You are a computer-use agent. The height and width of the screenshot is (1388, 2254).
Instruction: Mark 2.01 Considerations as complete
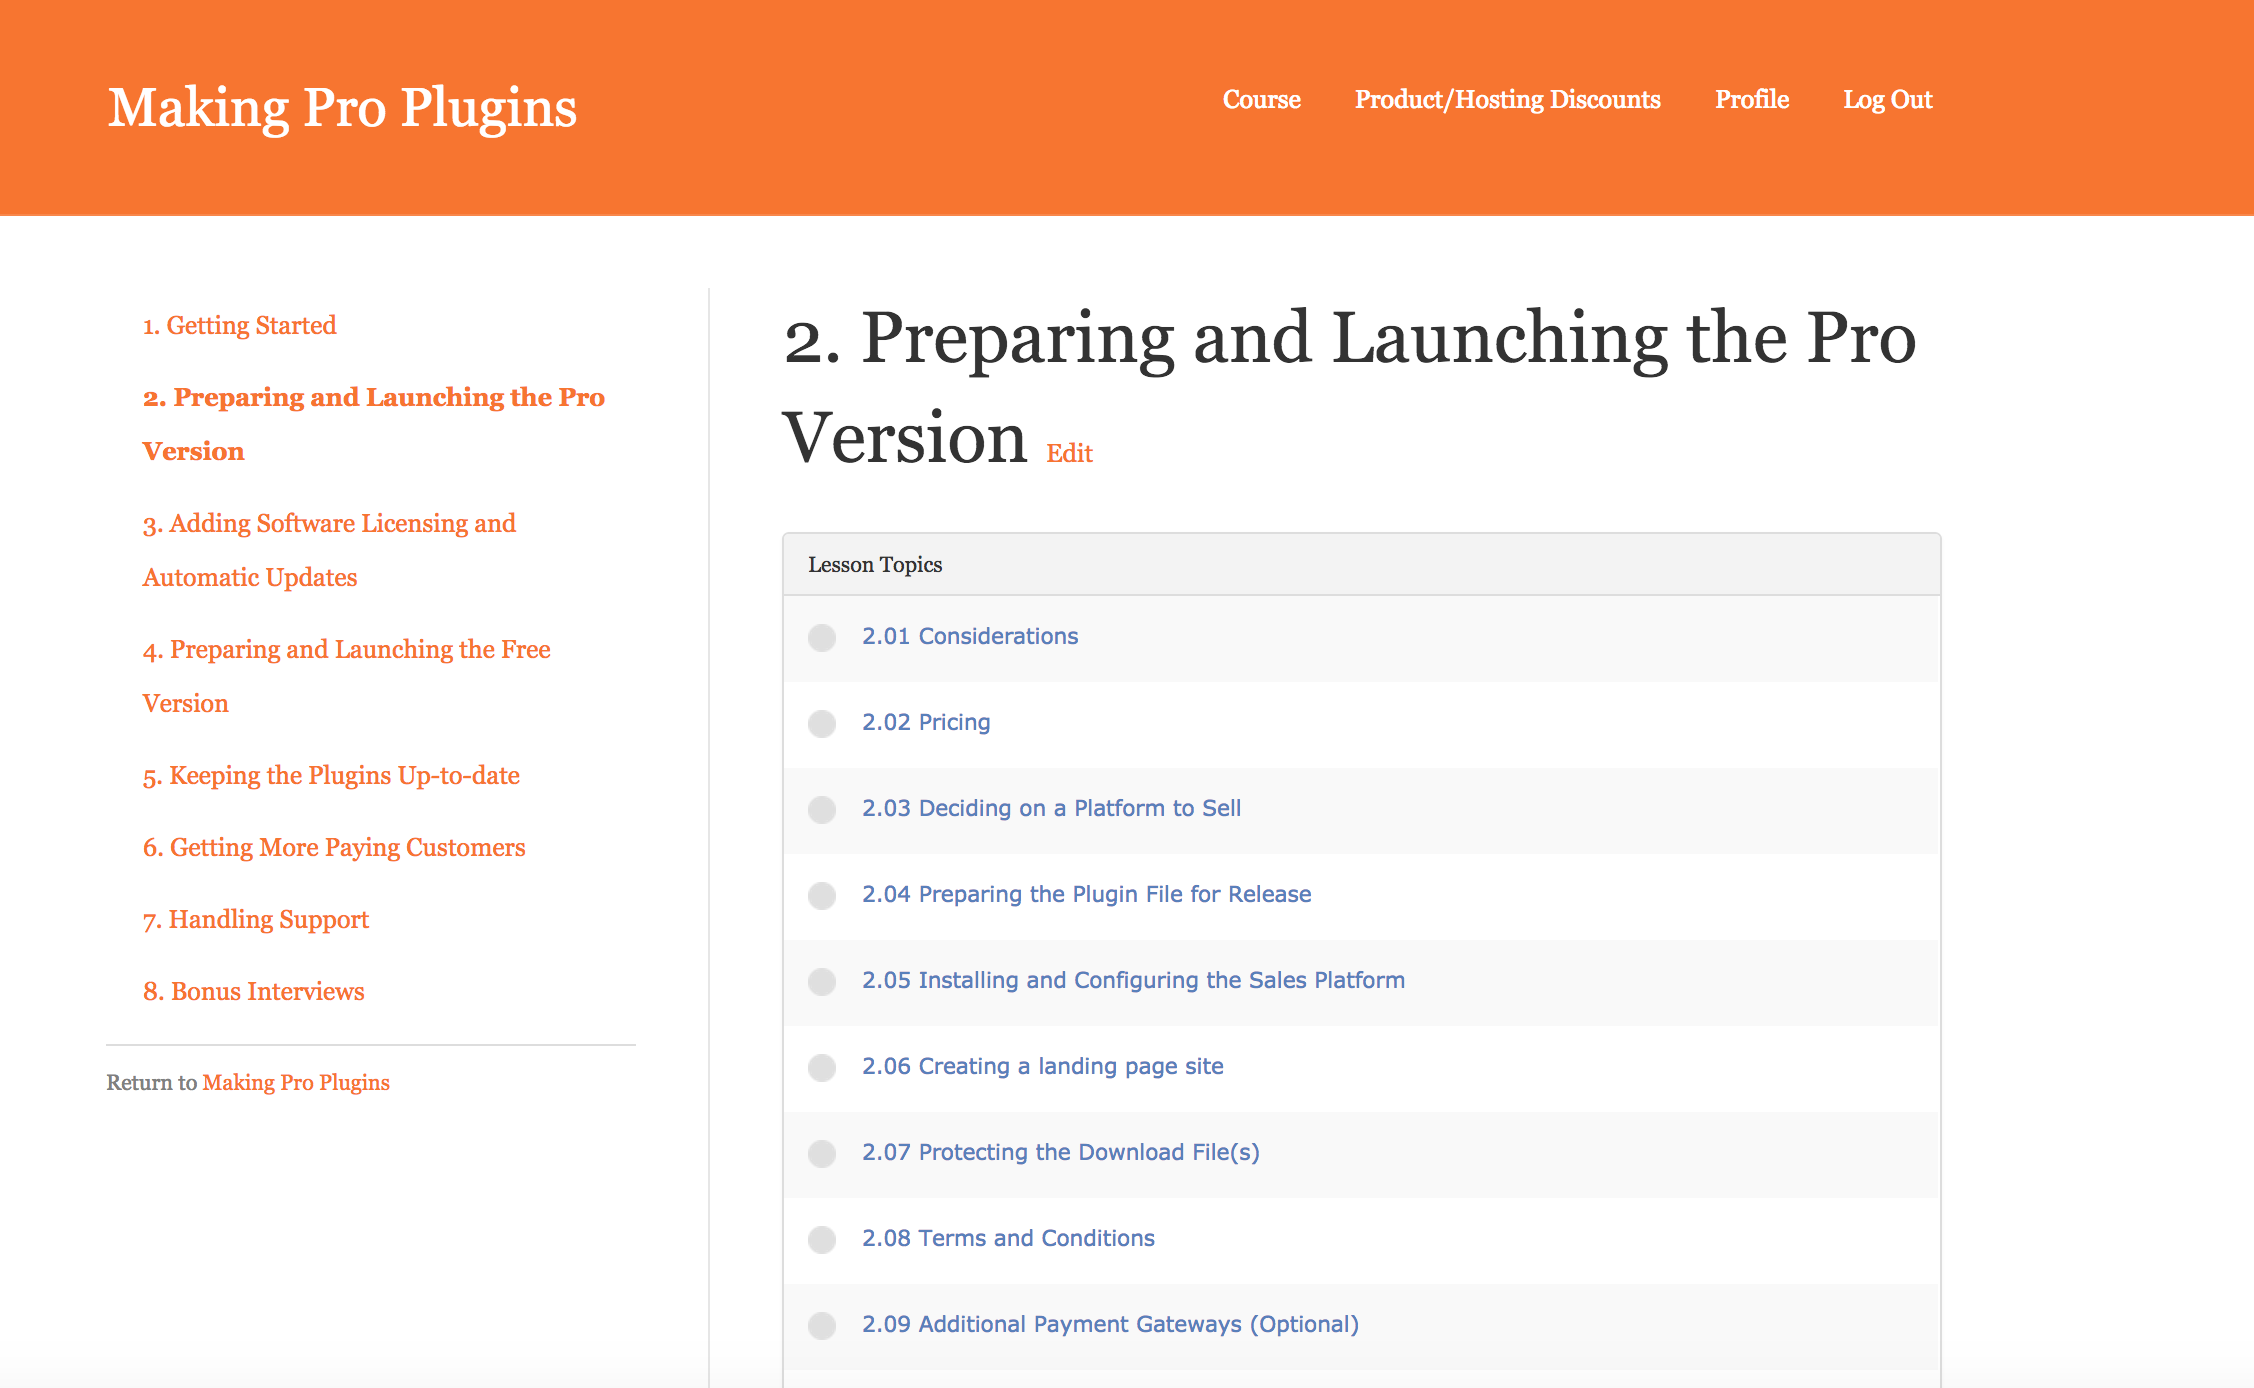tap(822, 637)
